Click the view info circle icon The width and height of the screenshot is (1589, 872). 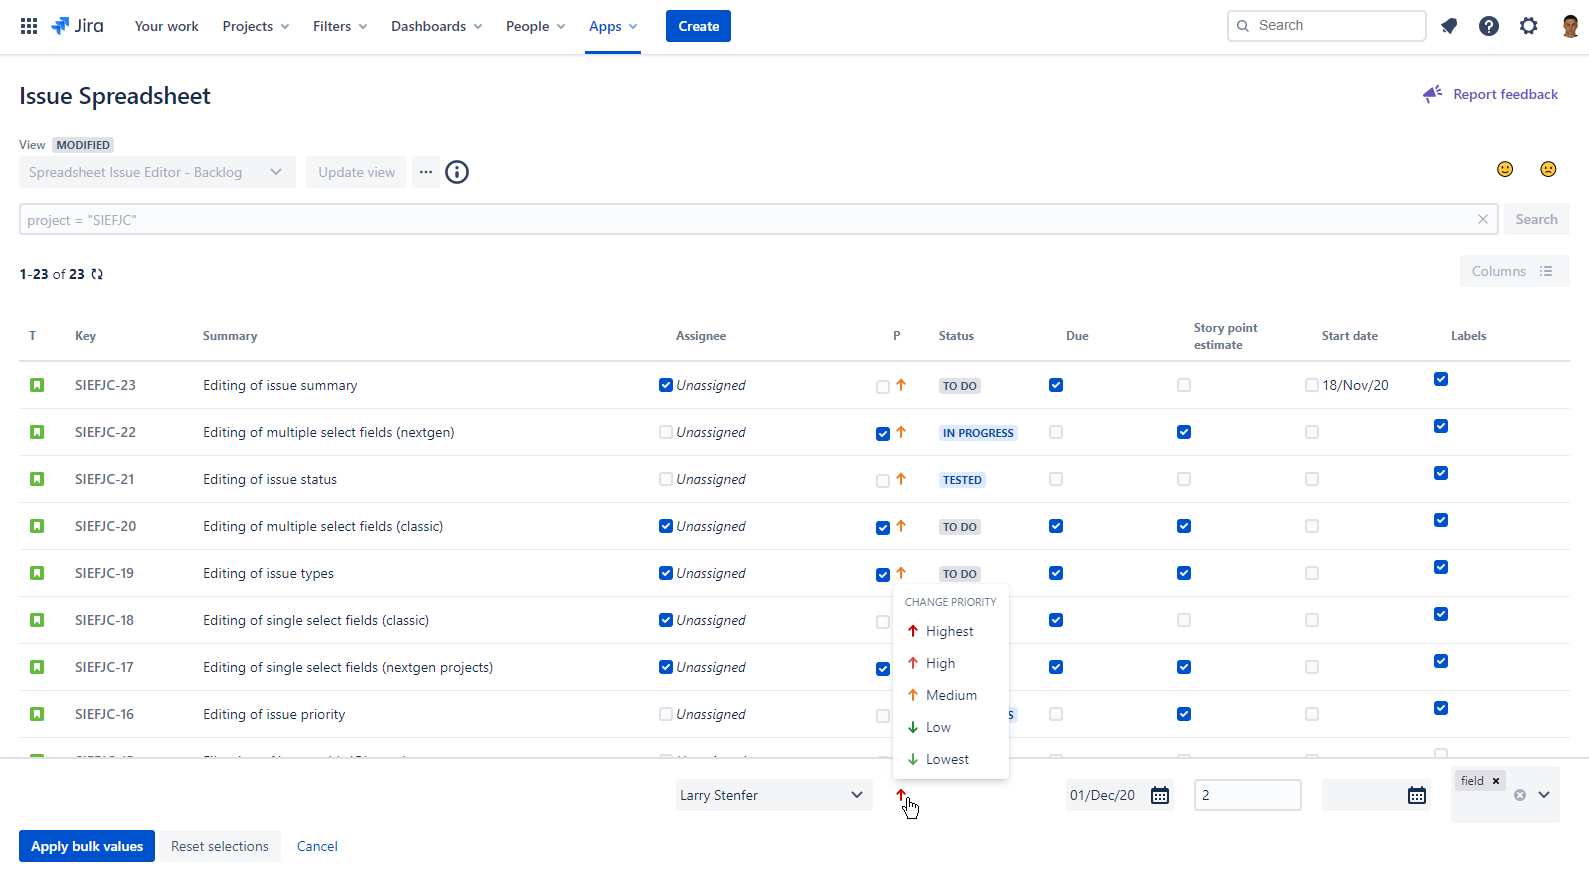click(x=457, y=172)
